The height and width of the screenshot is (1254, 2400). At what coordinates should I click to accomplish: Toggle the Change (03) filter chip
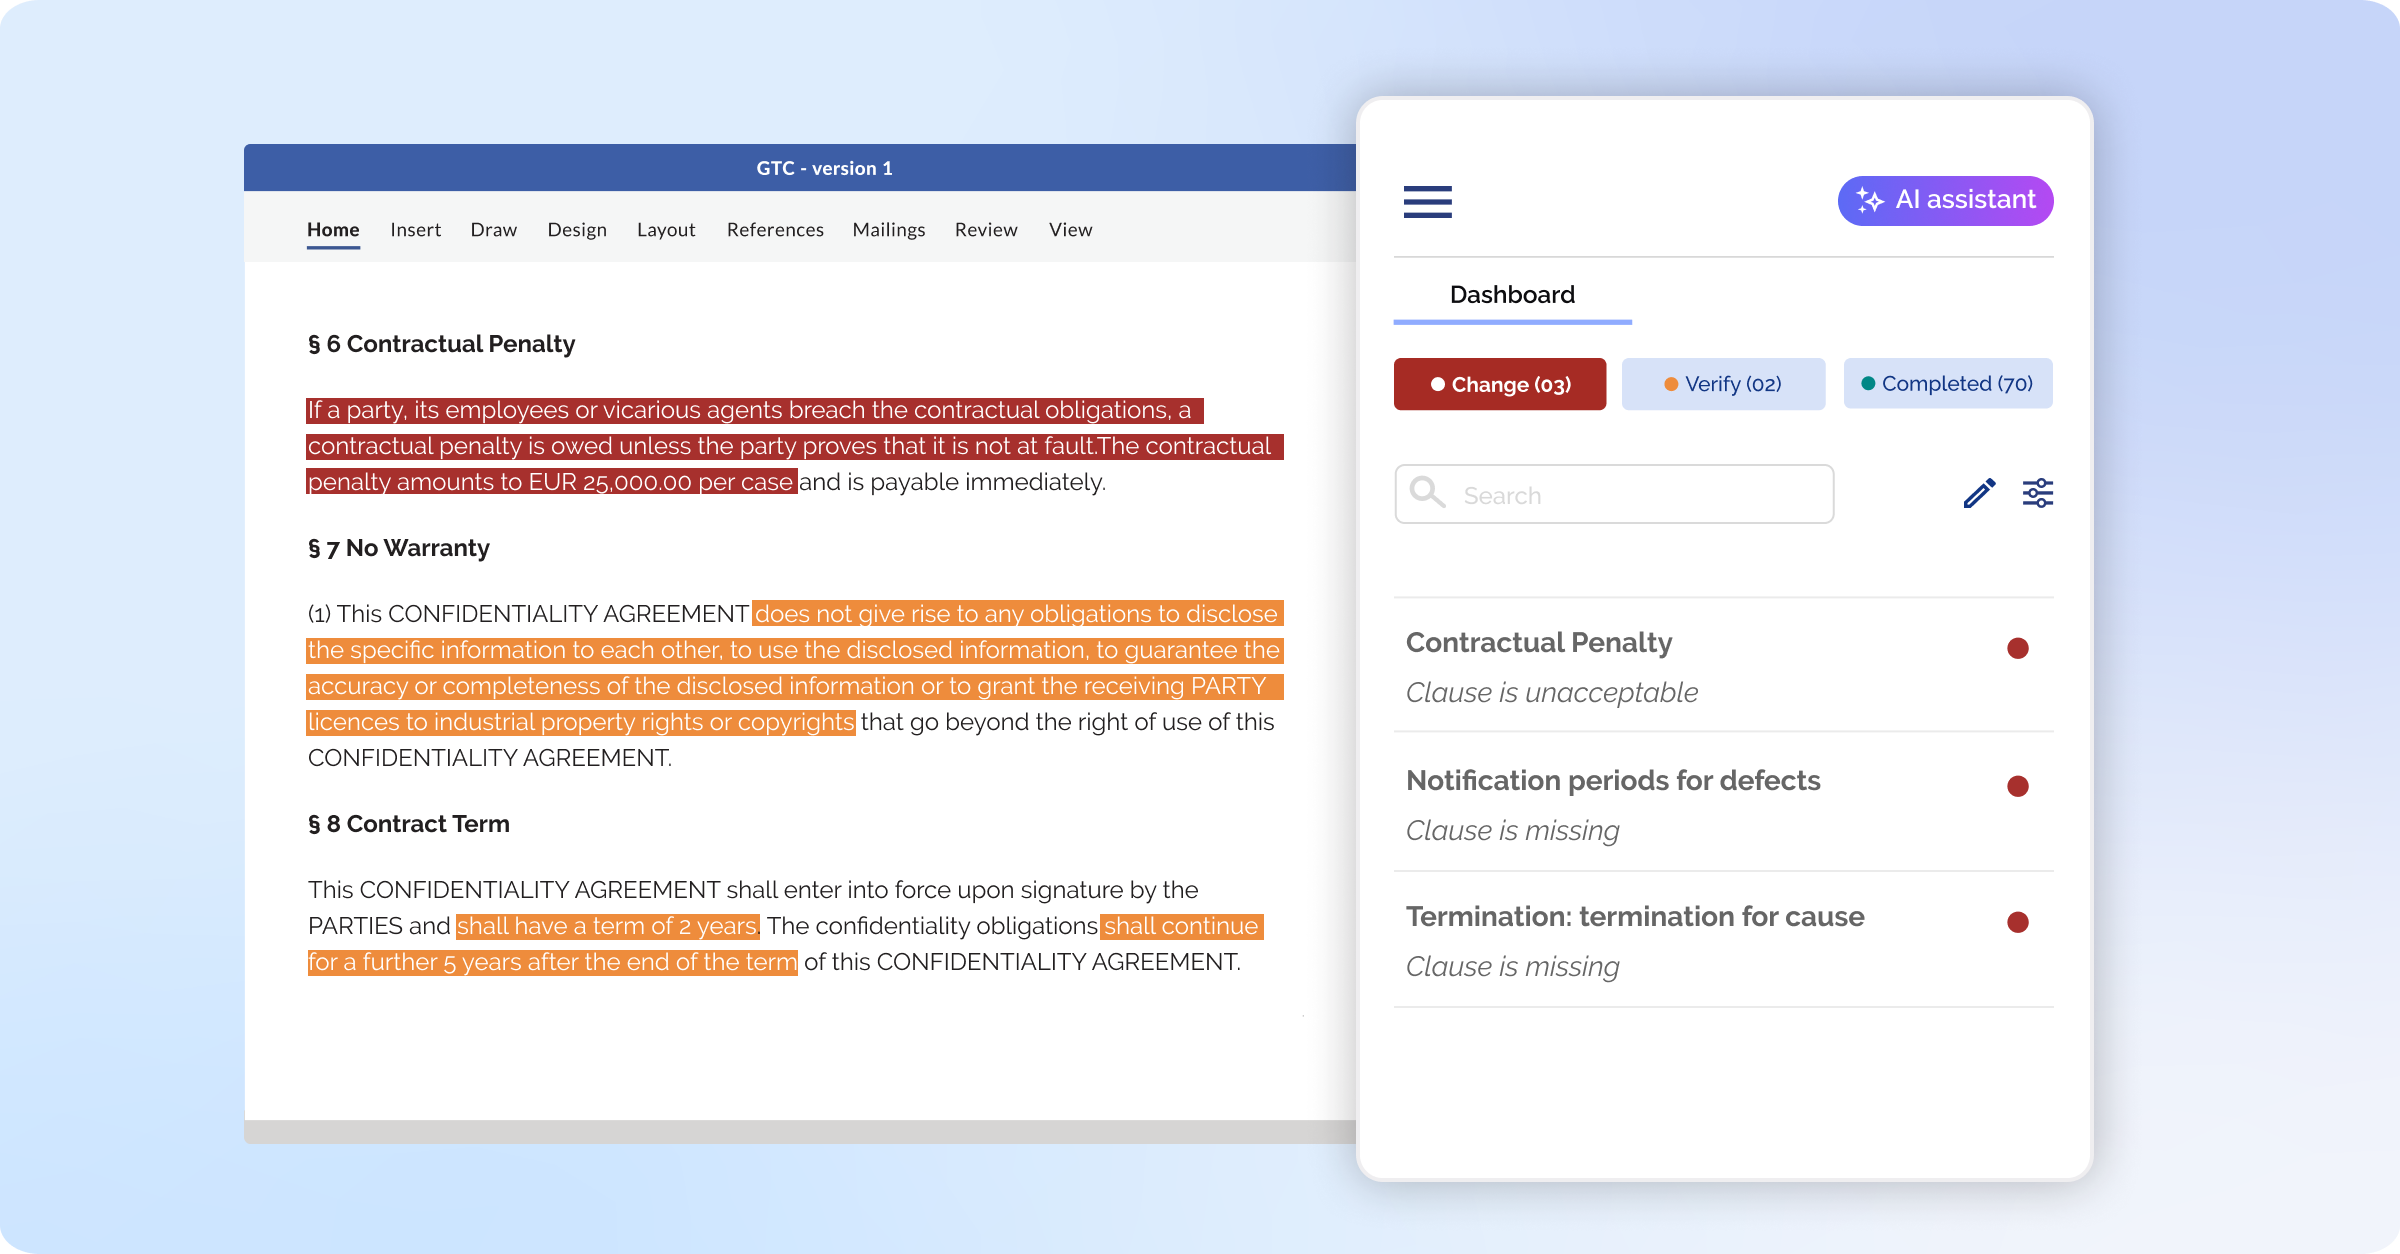coord(1499,384)
